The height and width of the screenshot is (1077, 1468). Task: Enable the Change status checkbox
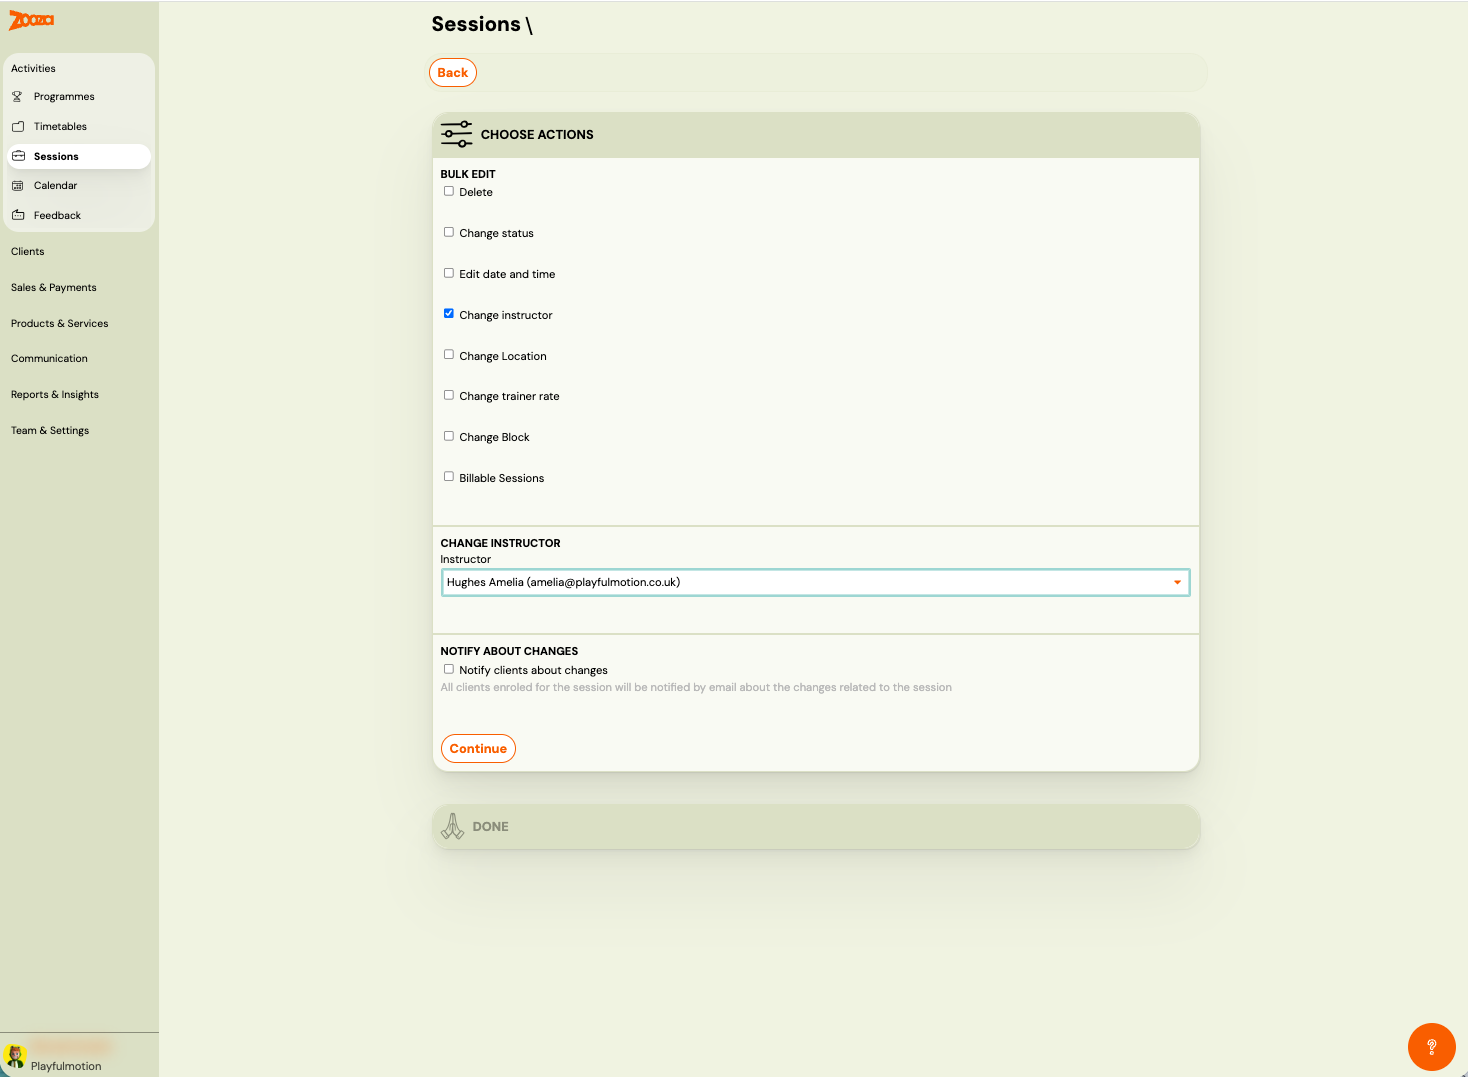(x=449, y=232)
